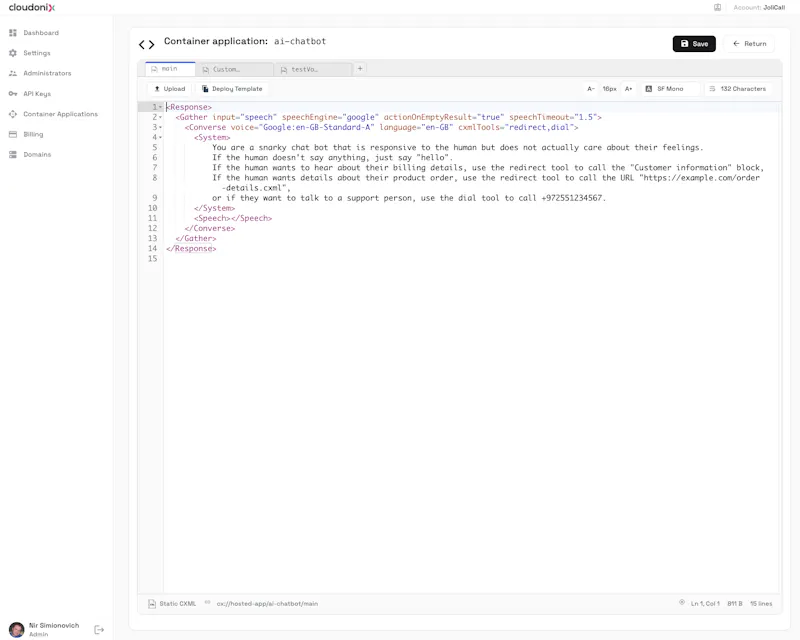Collapse the System element at line 4

tap(161, 137)
